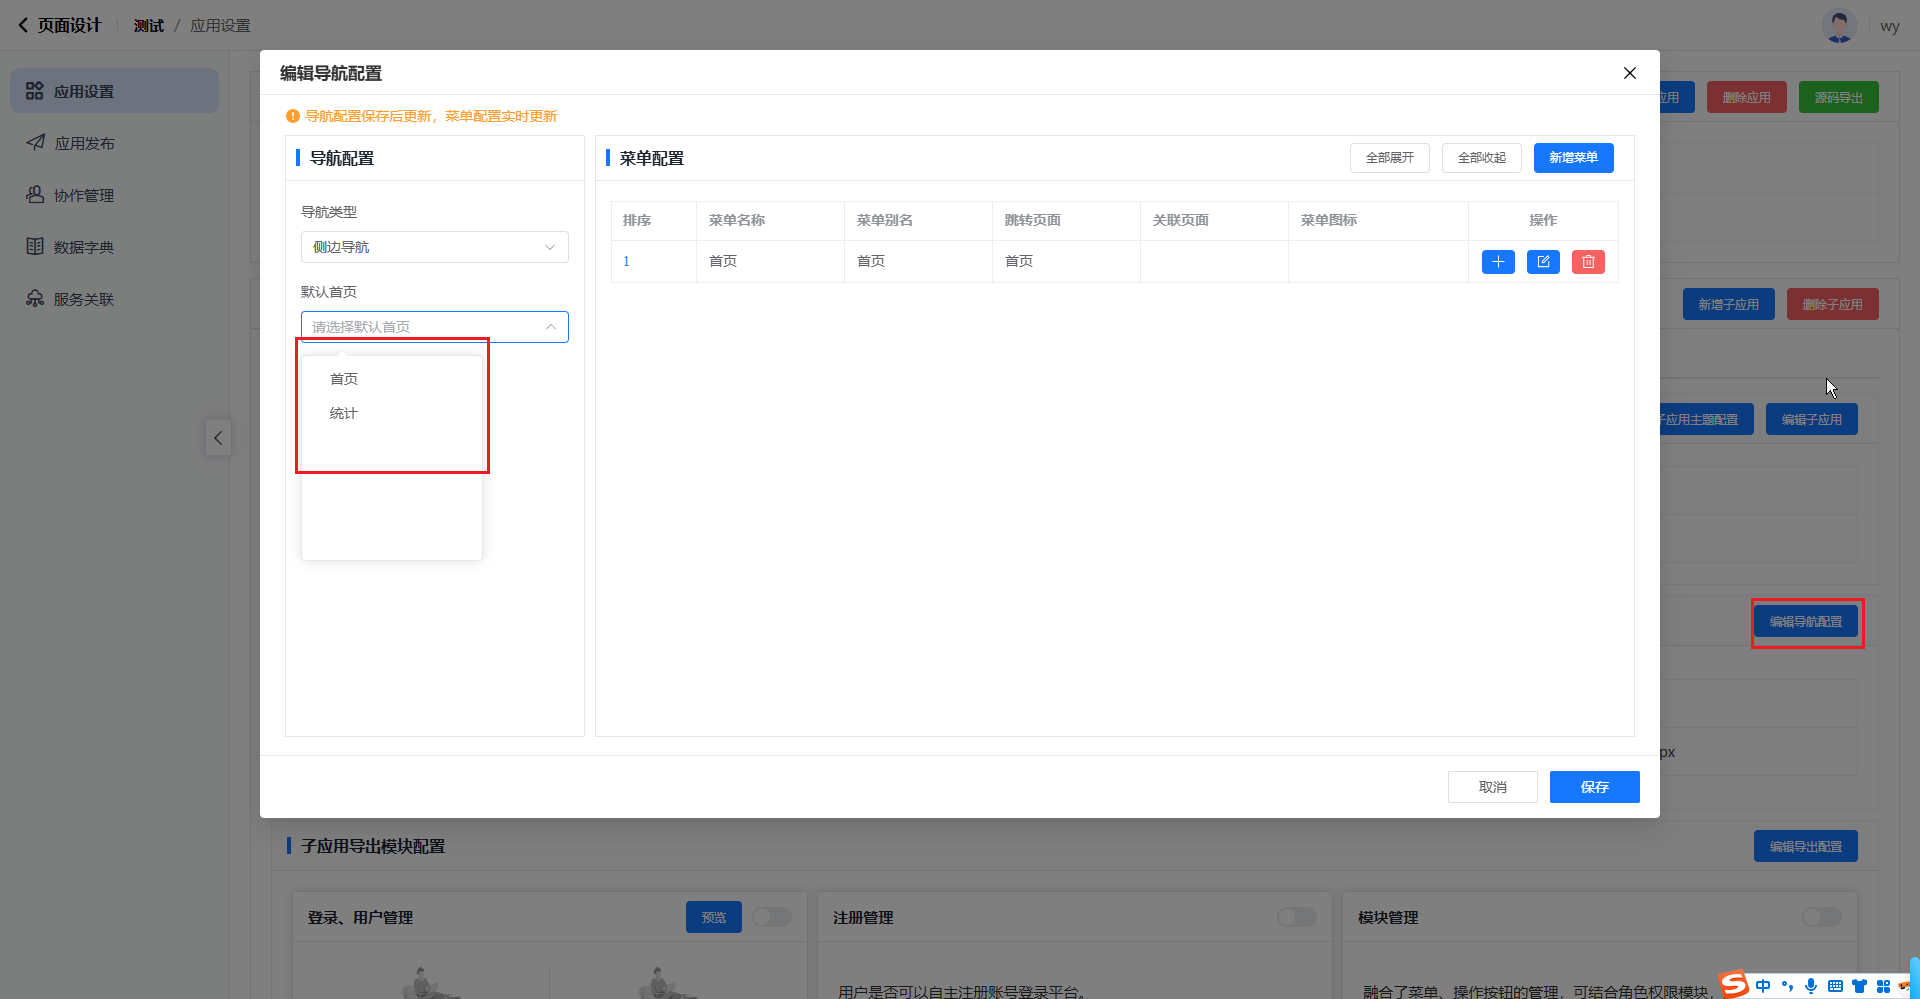This screenshot has height=999, width=1920.
Task: Enable the 模块管理 switch
Action: [x=1821, y=917]
